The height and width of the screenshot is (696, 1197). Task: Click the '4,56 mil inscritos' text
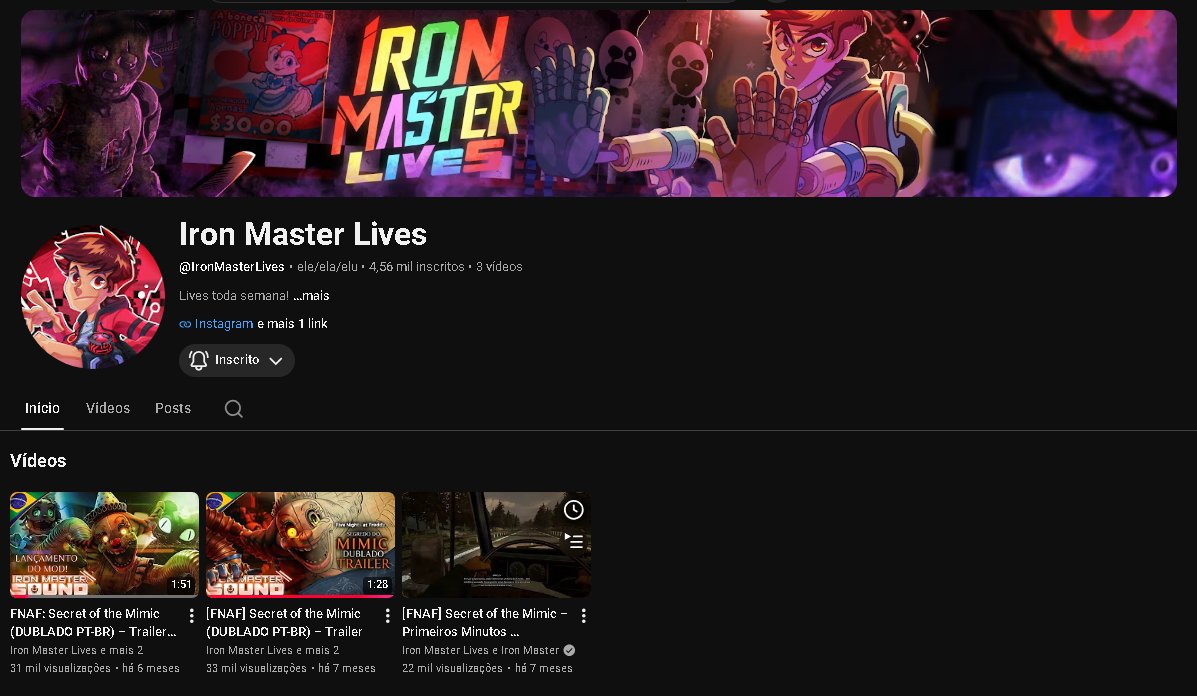click(417, 266)
